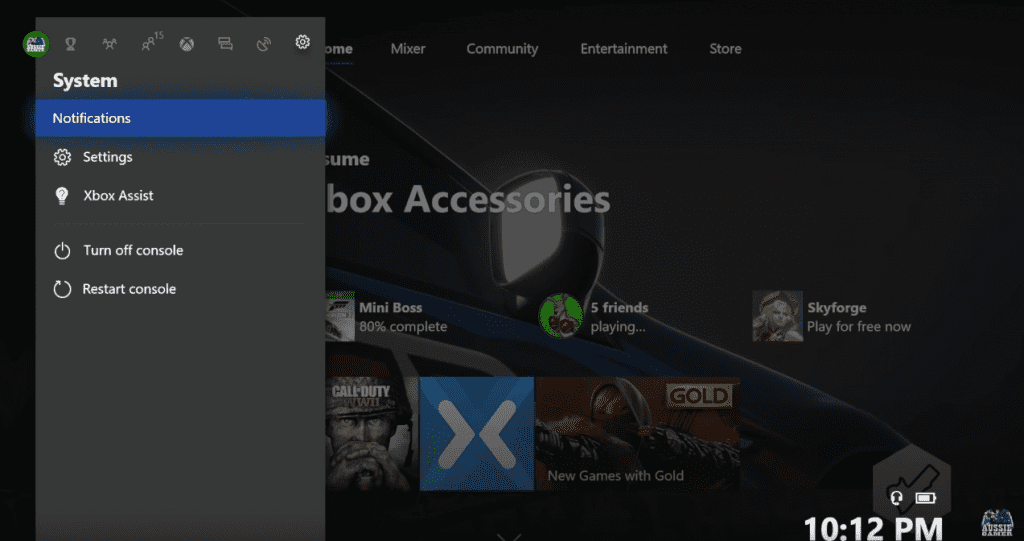The image size is (1024, 541).
Task: Open the Broadcast and capture tab
Action: tap(264, 44)
